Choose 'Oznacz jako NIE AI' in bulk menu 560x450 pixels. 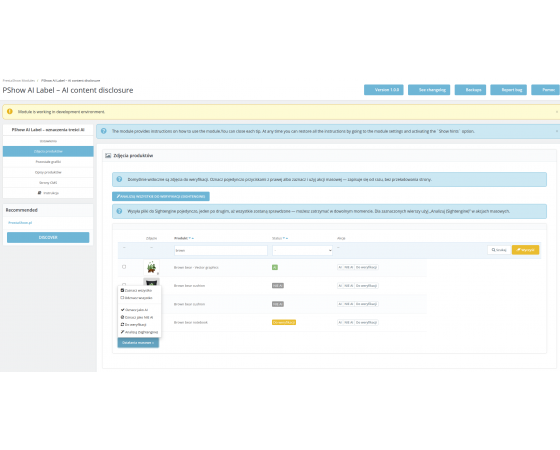tap(139, 317)
